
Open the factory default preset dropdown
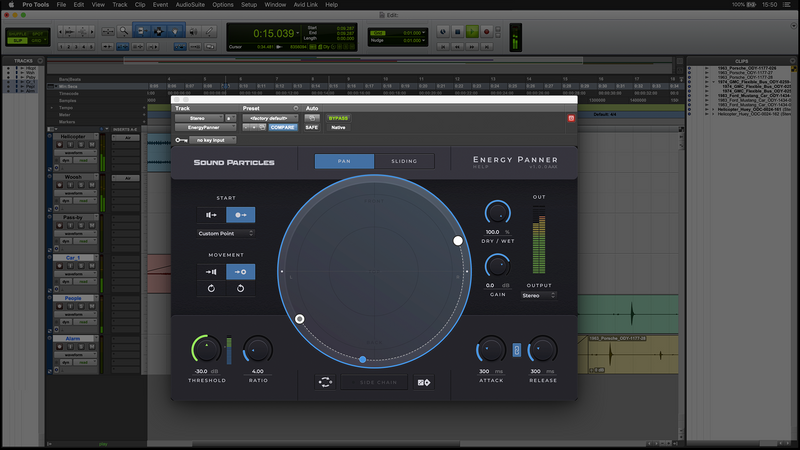[269, 118]
